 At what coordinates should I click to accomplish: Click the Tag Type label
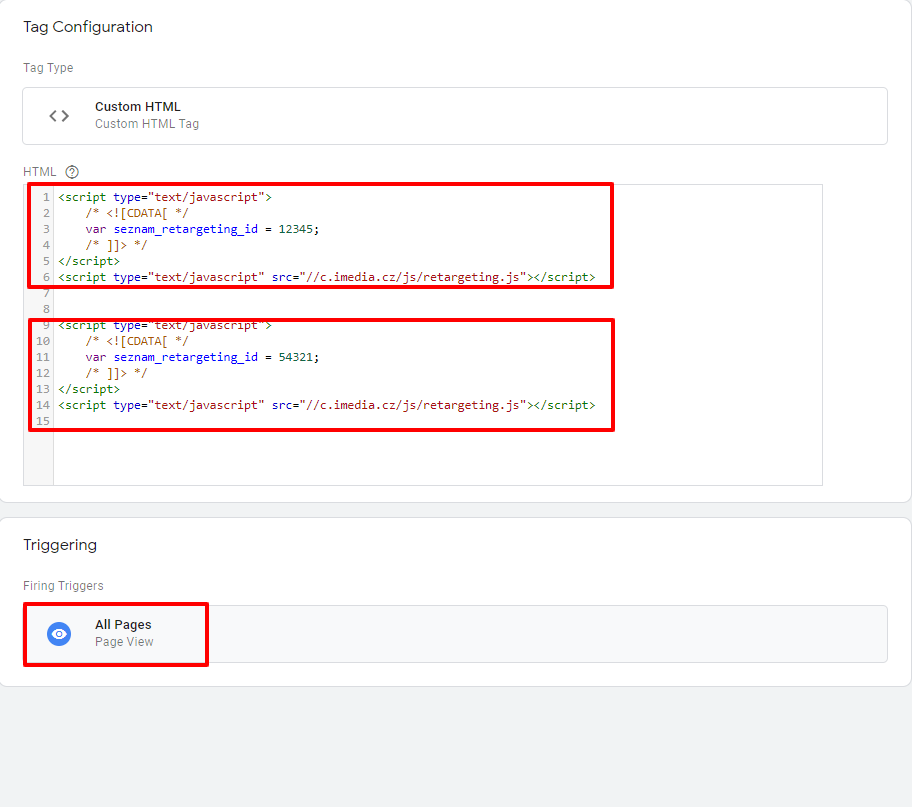tap(48, 67)
